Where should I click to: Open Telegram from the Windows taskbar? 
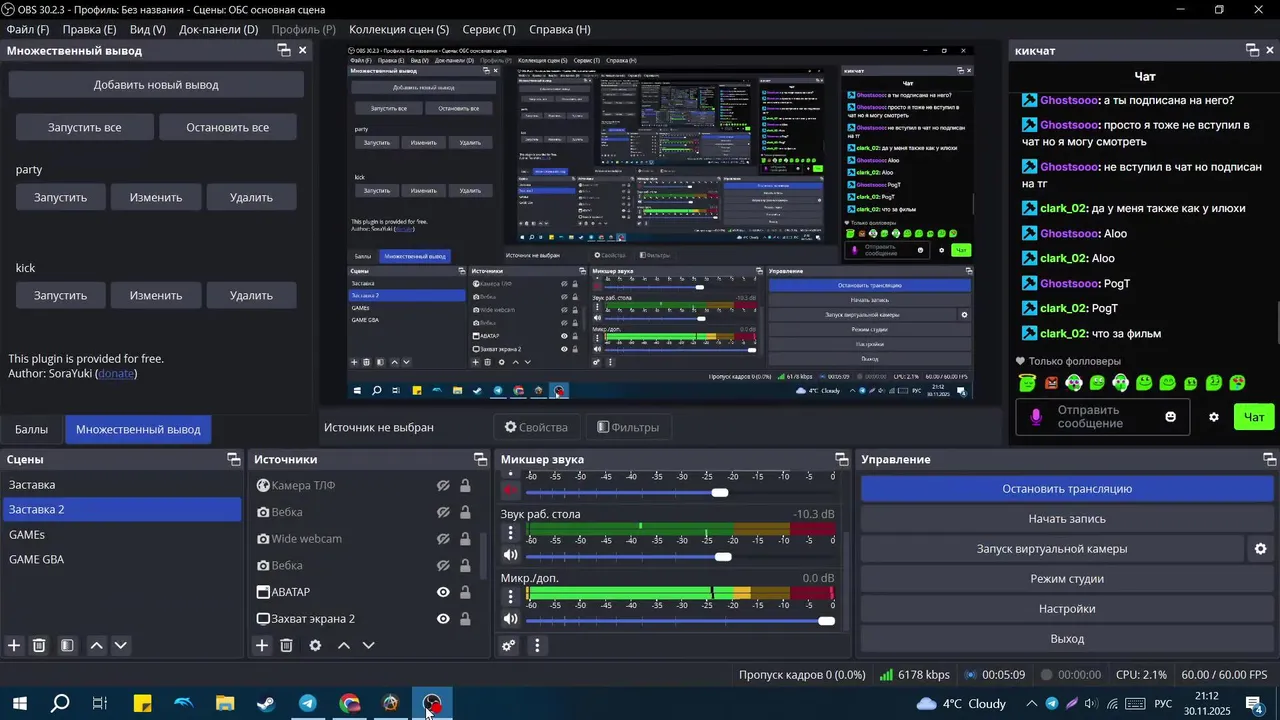tap(308, 704)
